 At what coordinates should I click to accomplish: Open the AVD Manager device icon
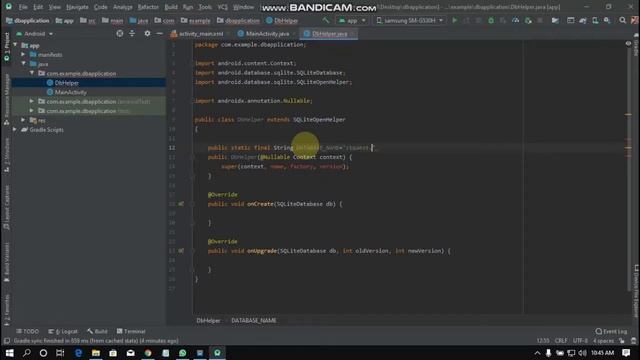click(x=595, y=20)
